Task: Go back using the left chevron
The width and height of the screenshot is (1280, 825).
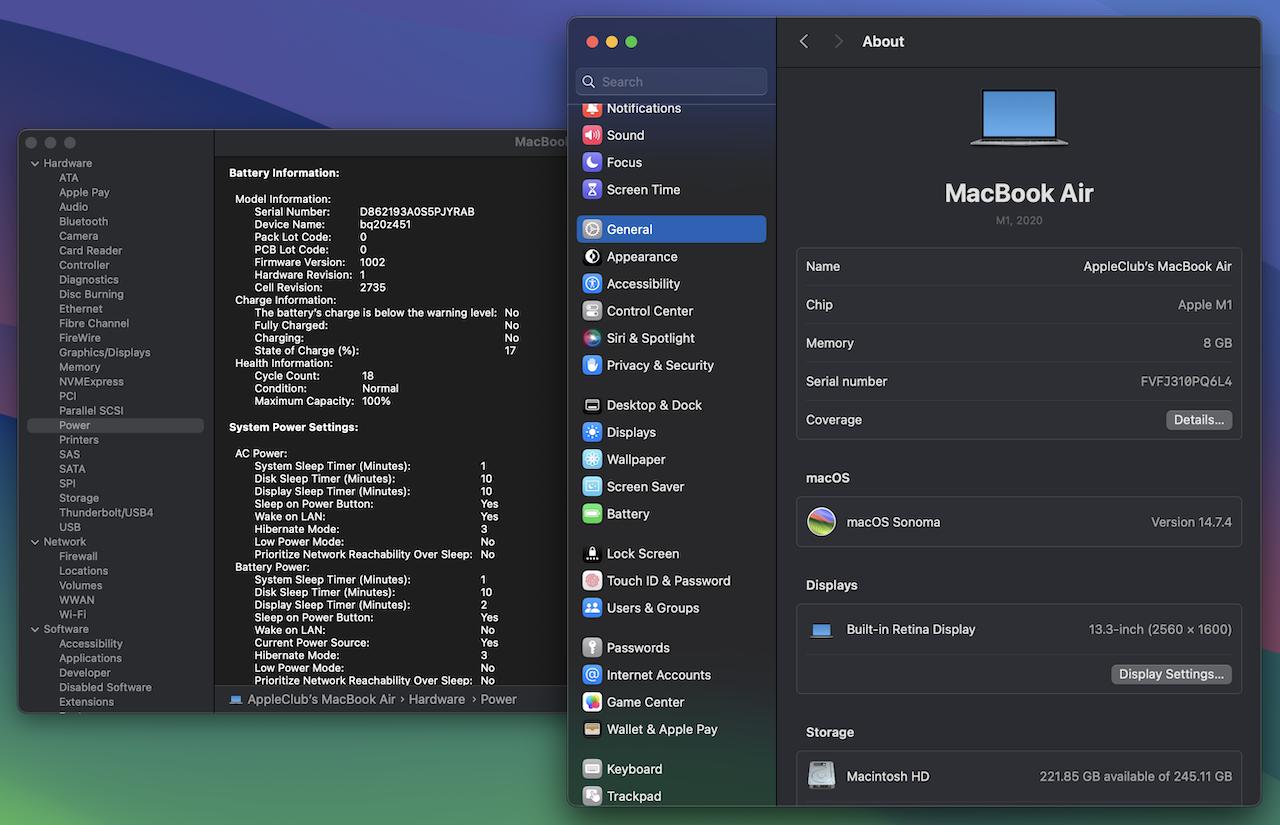Action: pos(804,41)
